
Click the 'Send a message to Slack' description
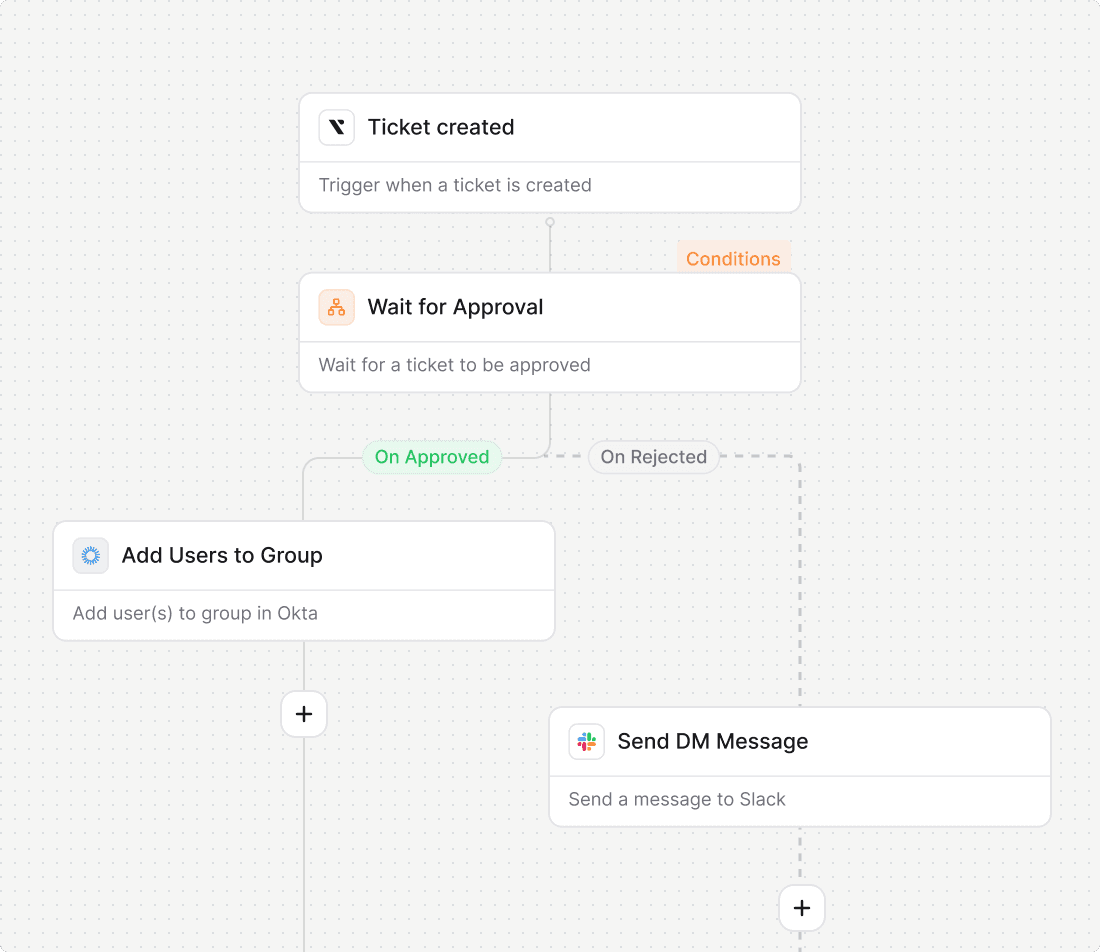pos(677,799)
